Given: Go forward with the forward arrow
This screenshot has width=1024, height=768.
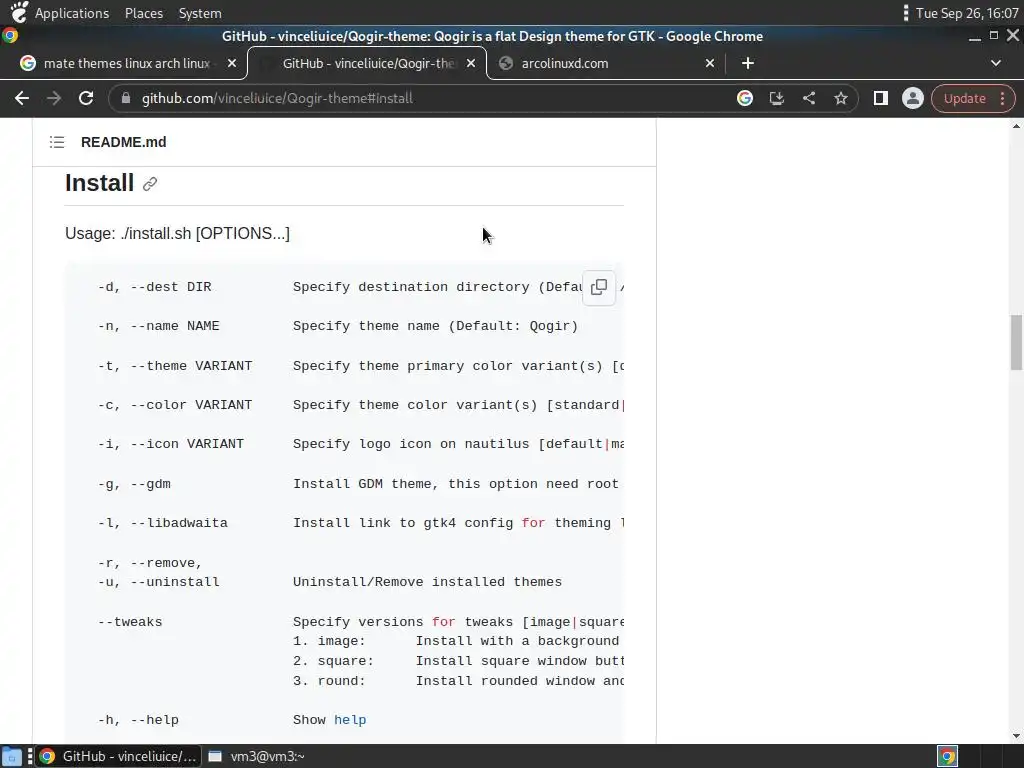Looking at the screenshot, I should (54, 99).
